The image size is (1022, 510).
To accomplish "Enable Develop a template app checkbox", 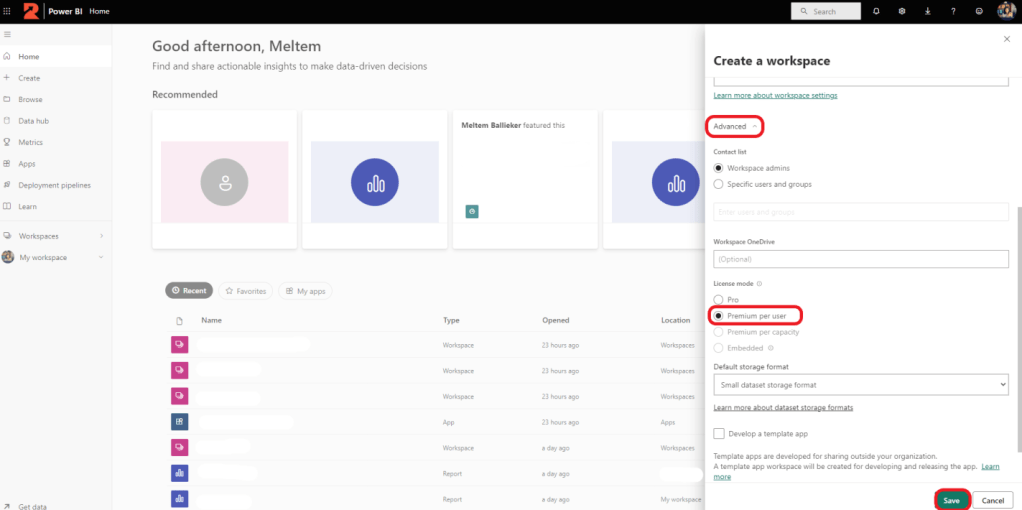I will (x=719, y=433).
